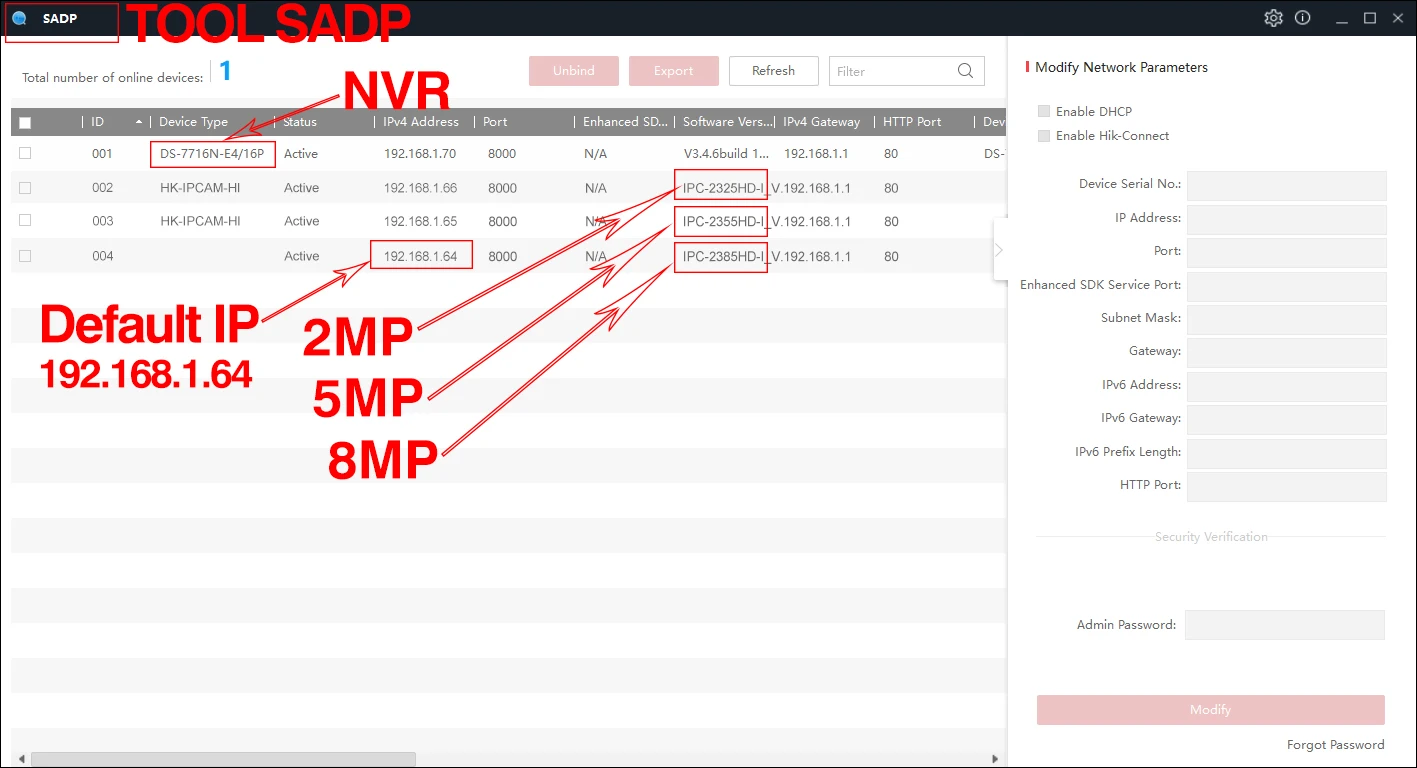Click the ID column sort arrow
This screenshot has width=1417, height=768.
(x=139, y=122)
